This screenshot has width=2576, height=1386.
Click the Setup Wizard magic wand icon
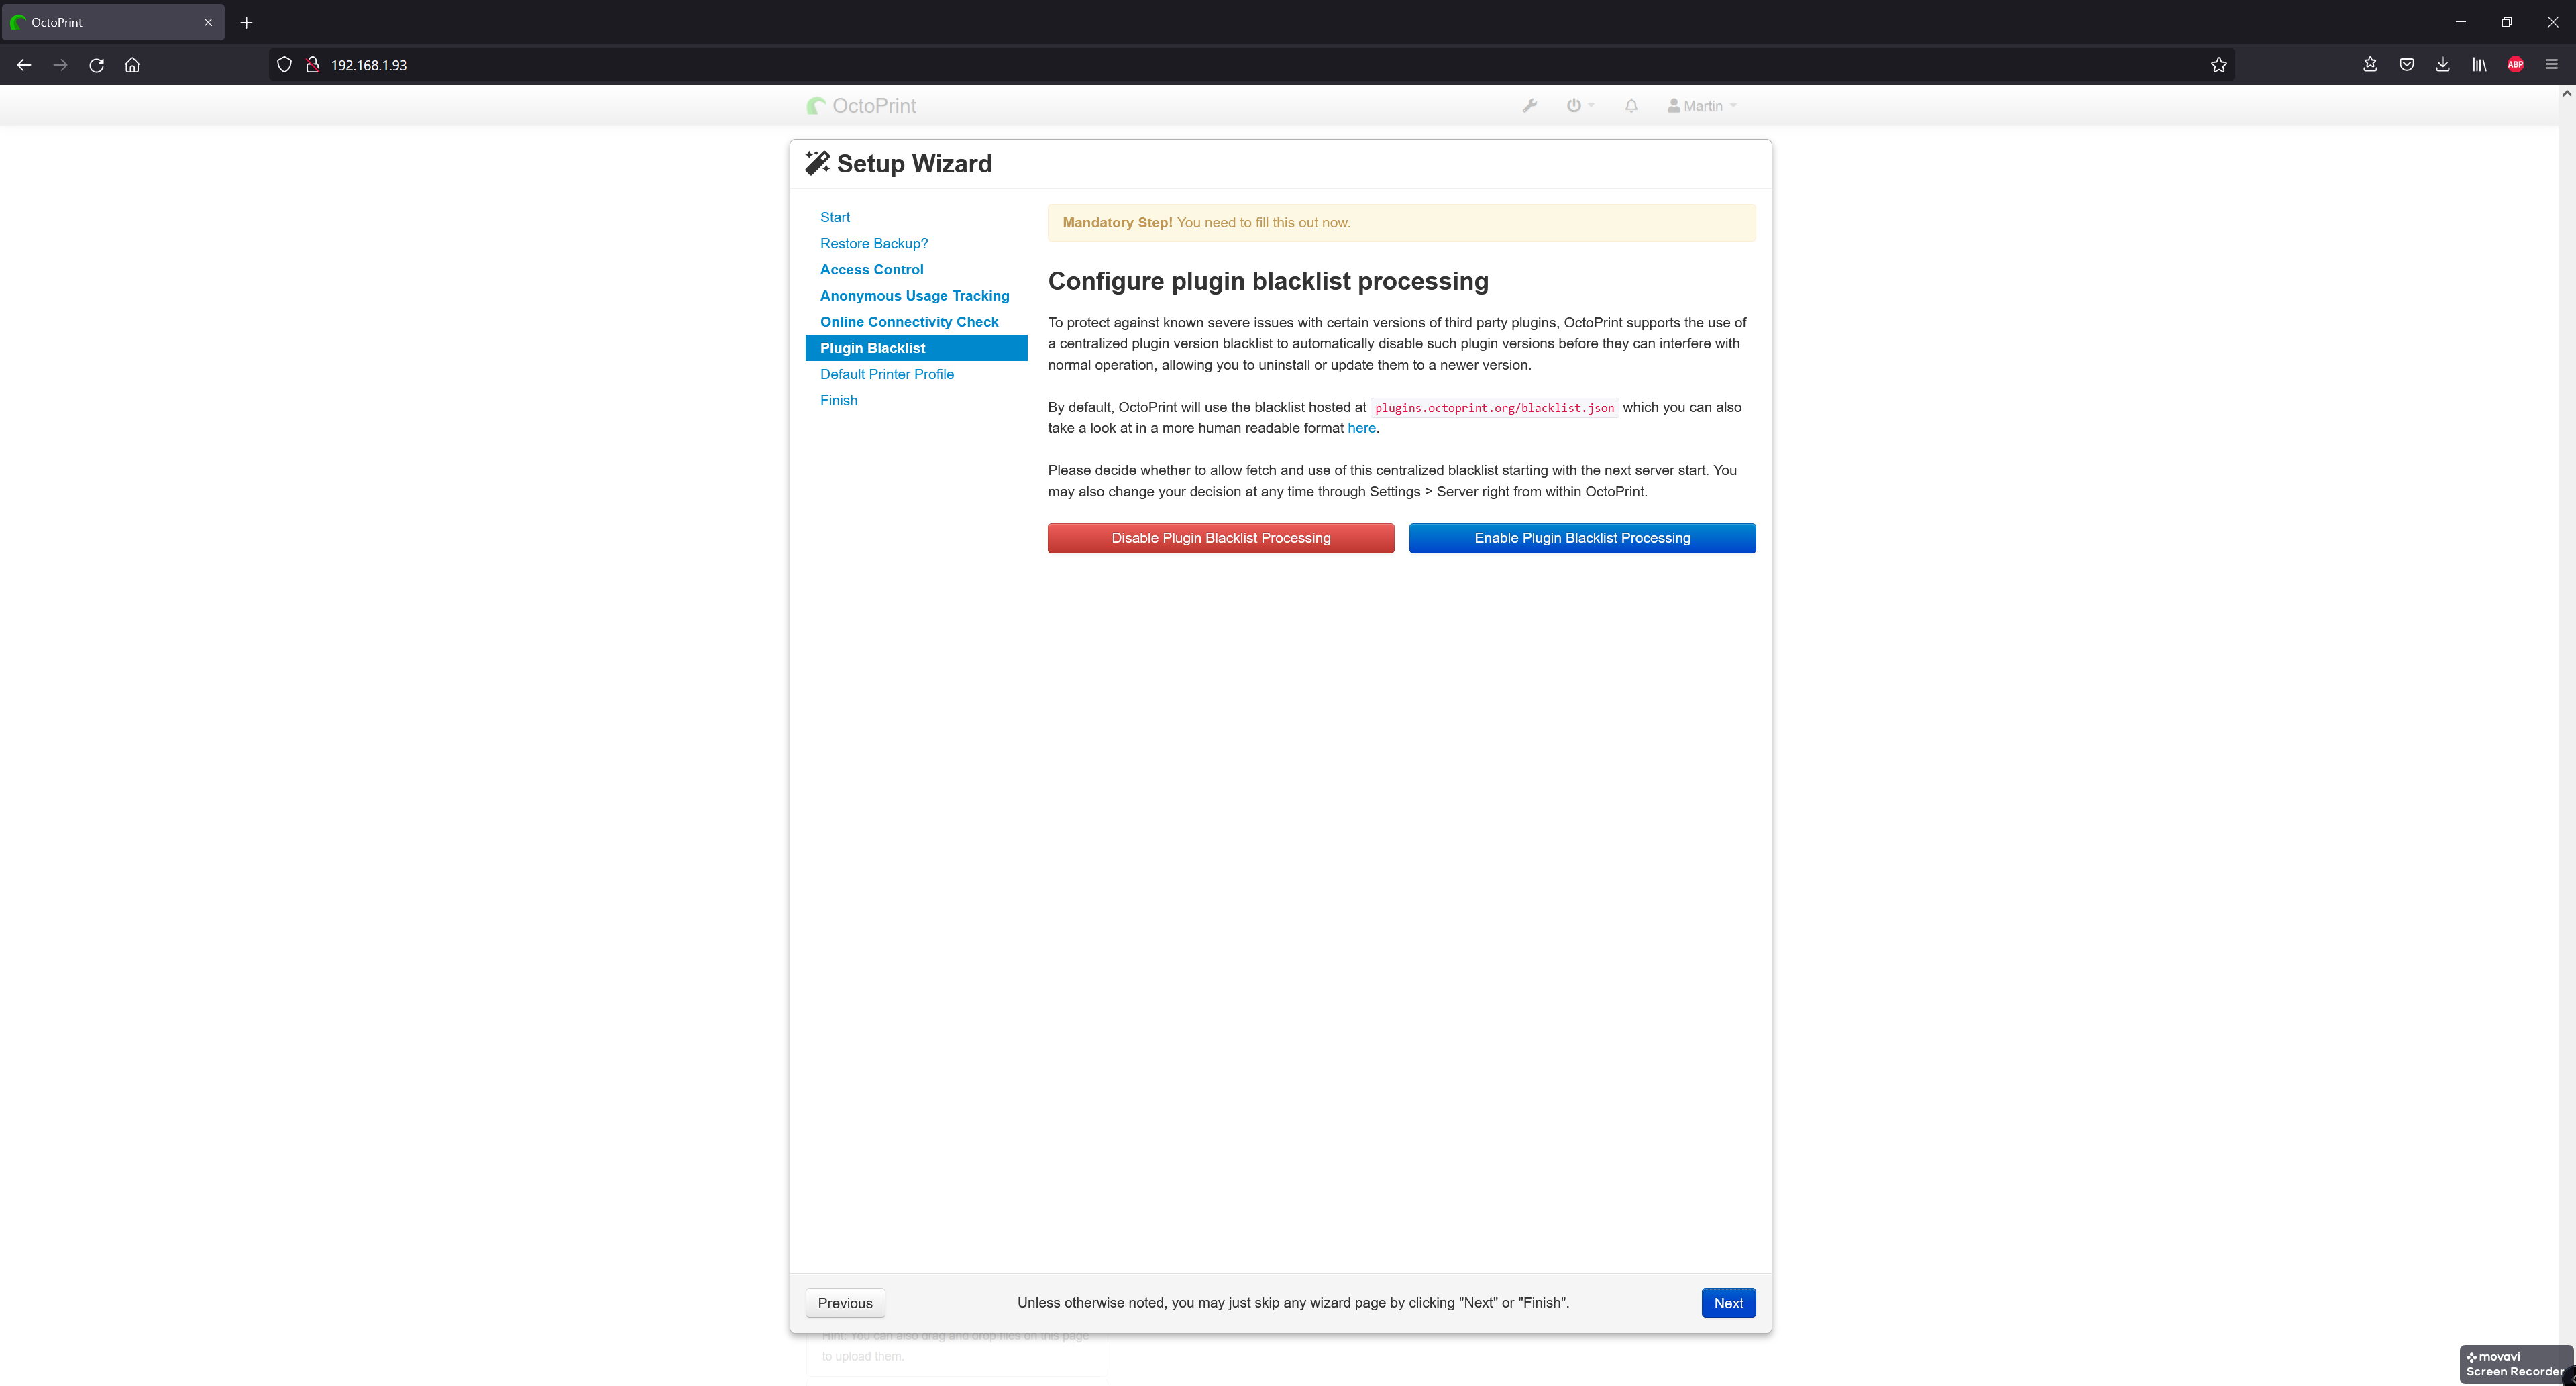tap(817, 163)
